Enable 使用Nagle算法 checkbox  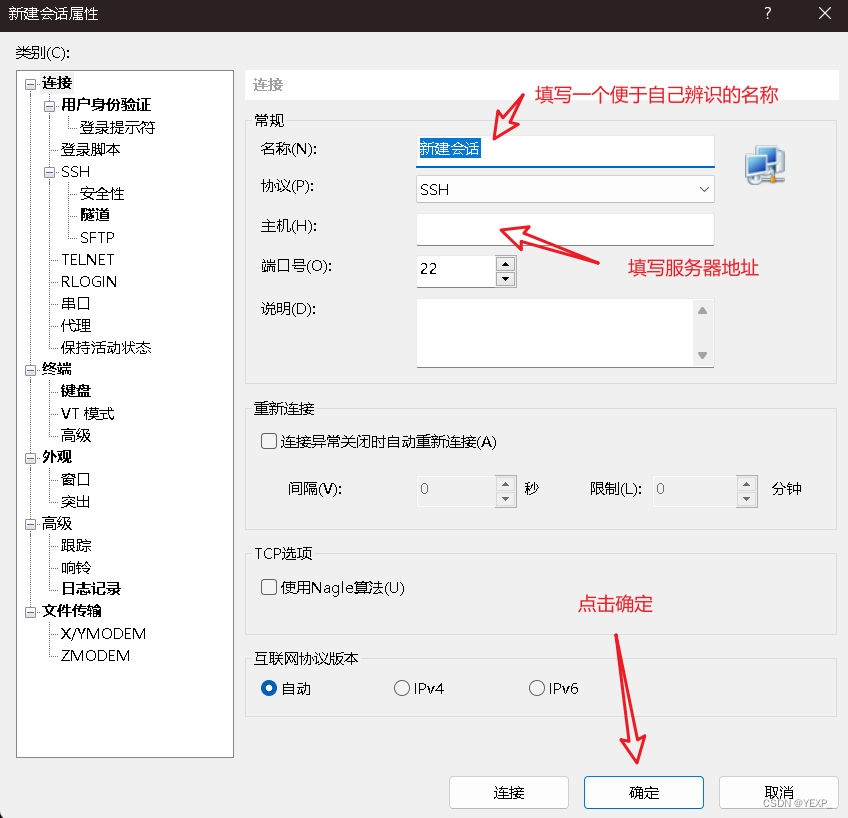coord(268,589)
